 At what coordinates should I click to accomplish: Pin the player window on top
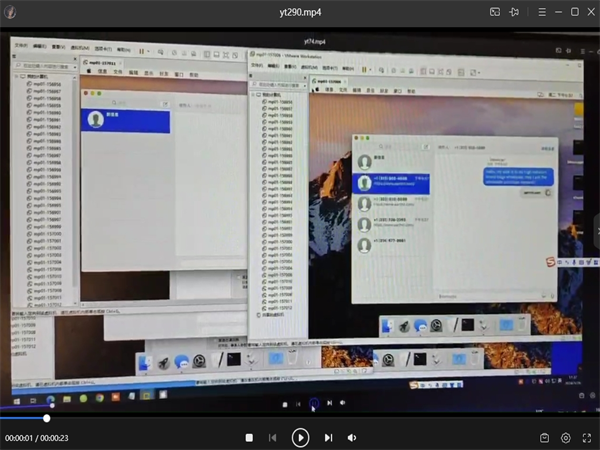pyautogui.click(x=514, y=12)
